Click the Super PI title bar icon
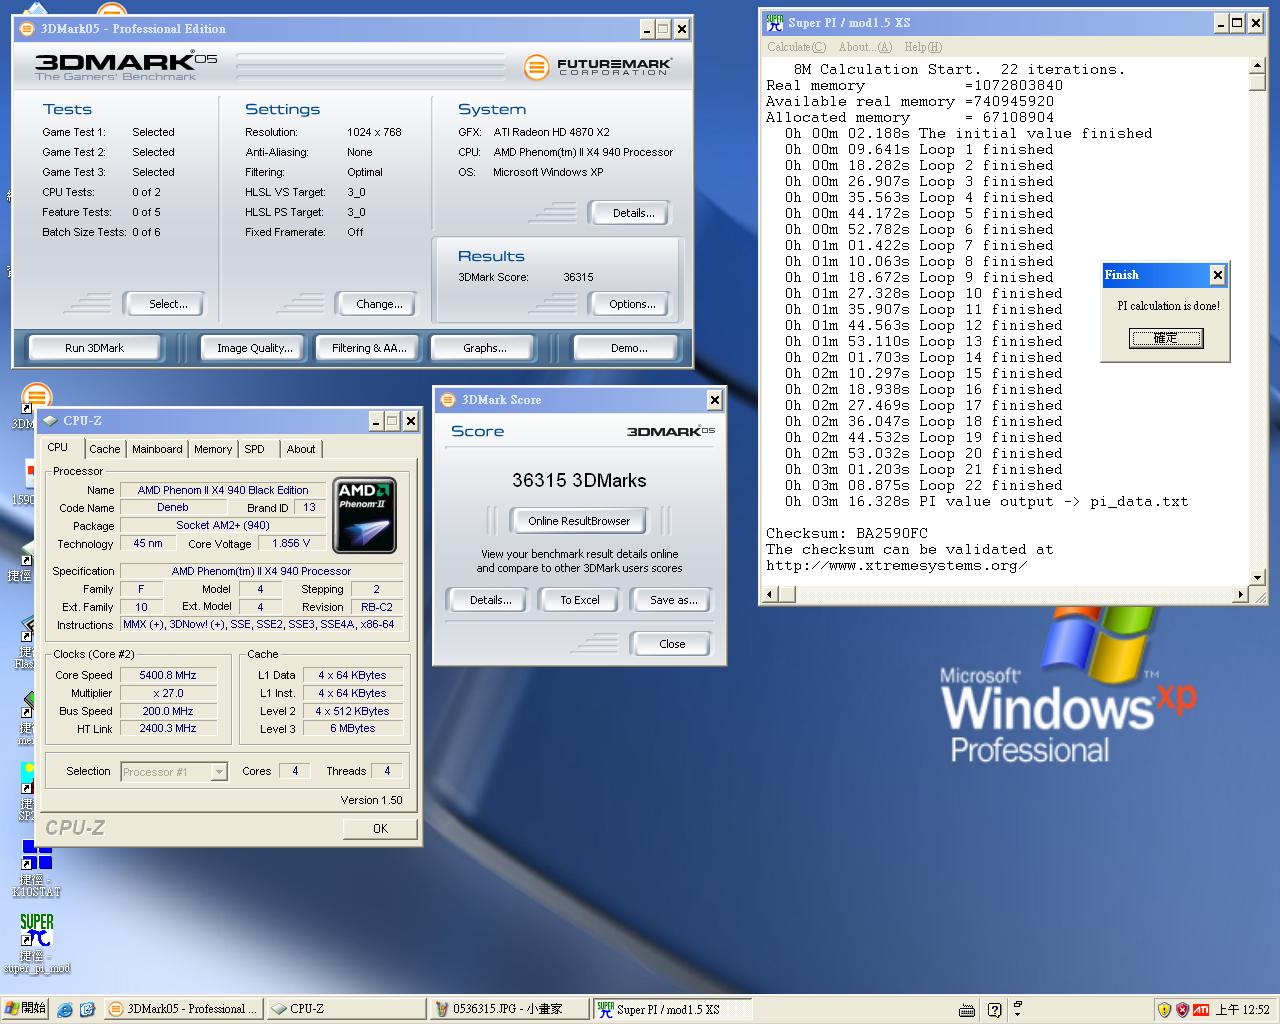This screenshot has width=1280, height=1024. click(x=774, y=22)
